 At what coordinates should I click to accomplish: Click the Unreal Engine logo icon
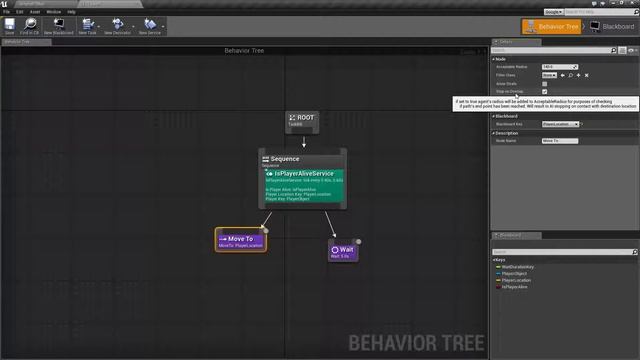(4, 4)
